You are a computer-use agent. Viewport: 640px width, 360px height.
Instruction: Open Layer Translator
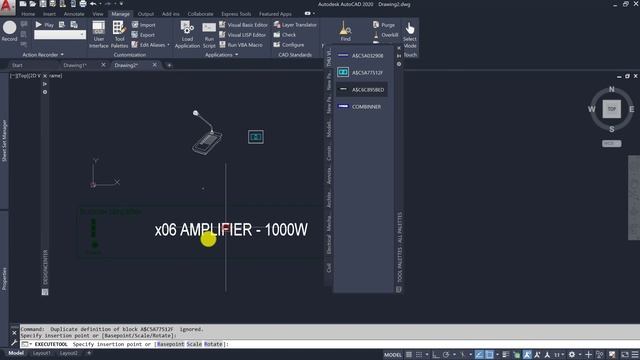[295, 25]
